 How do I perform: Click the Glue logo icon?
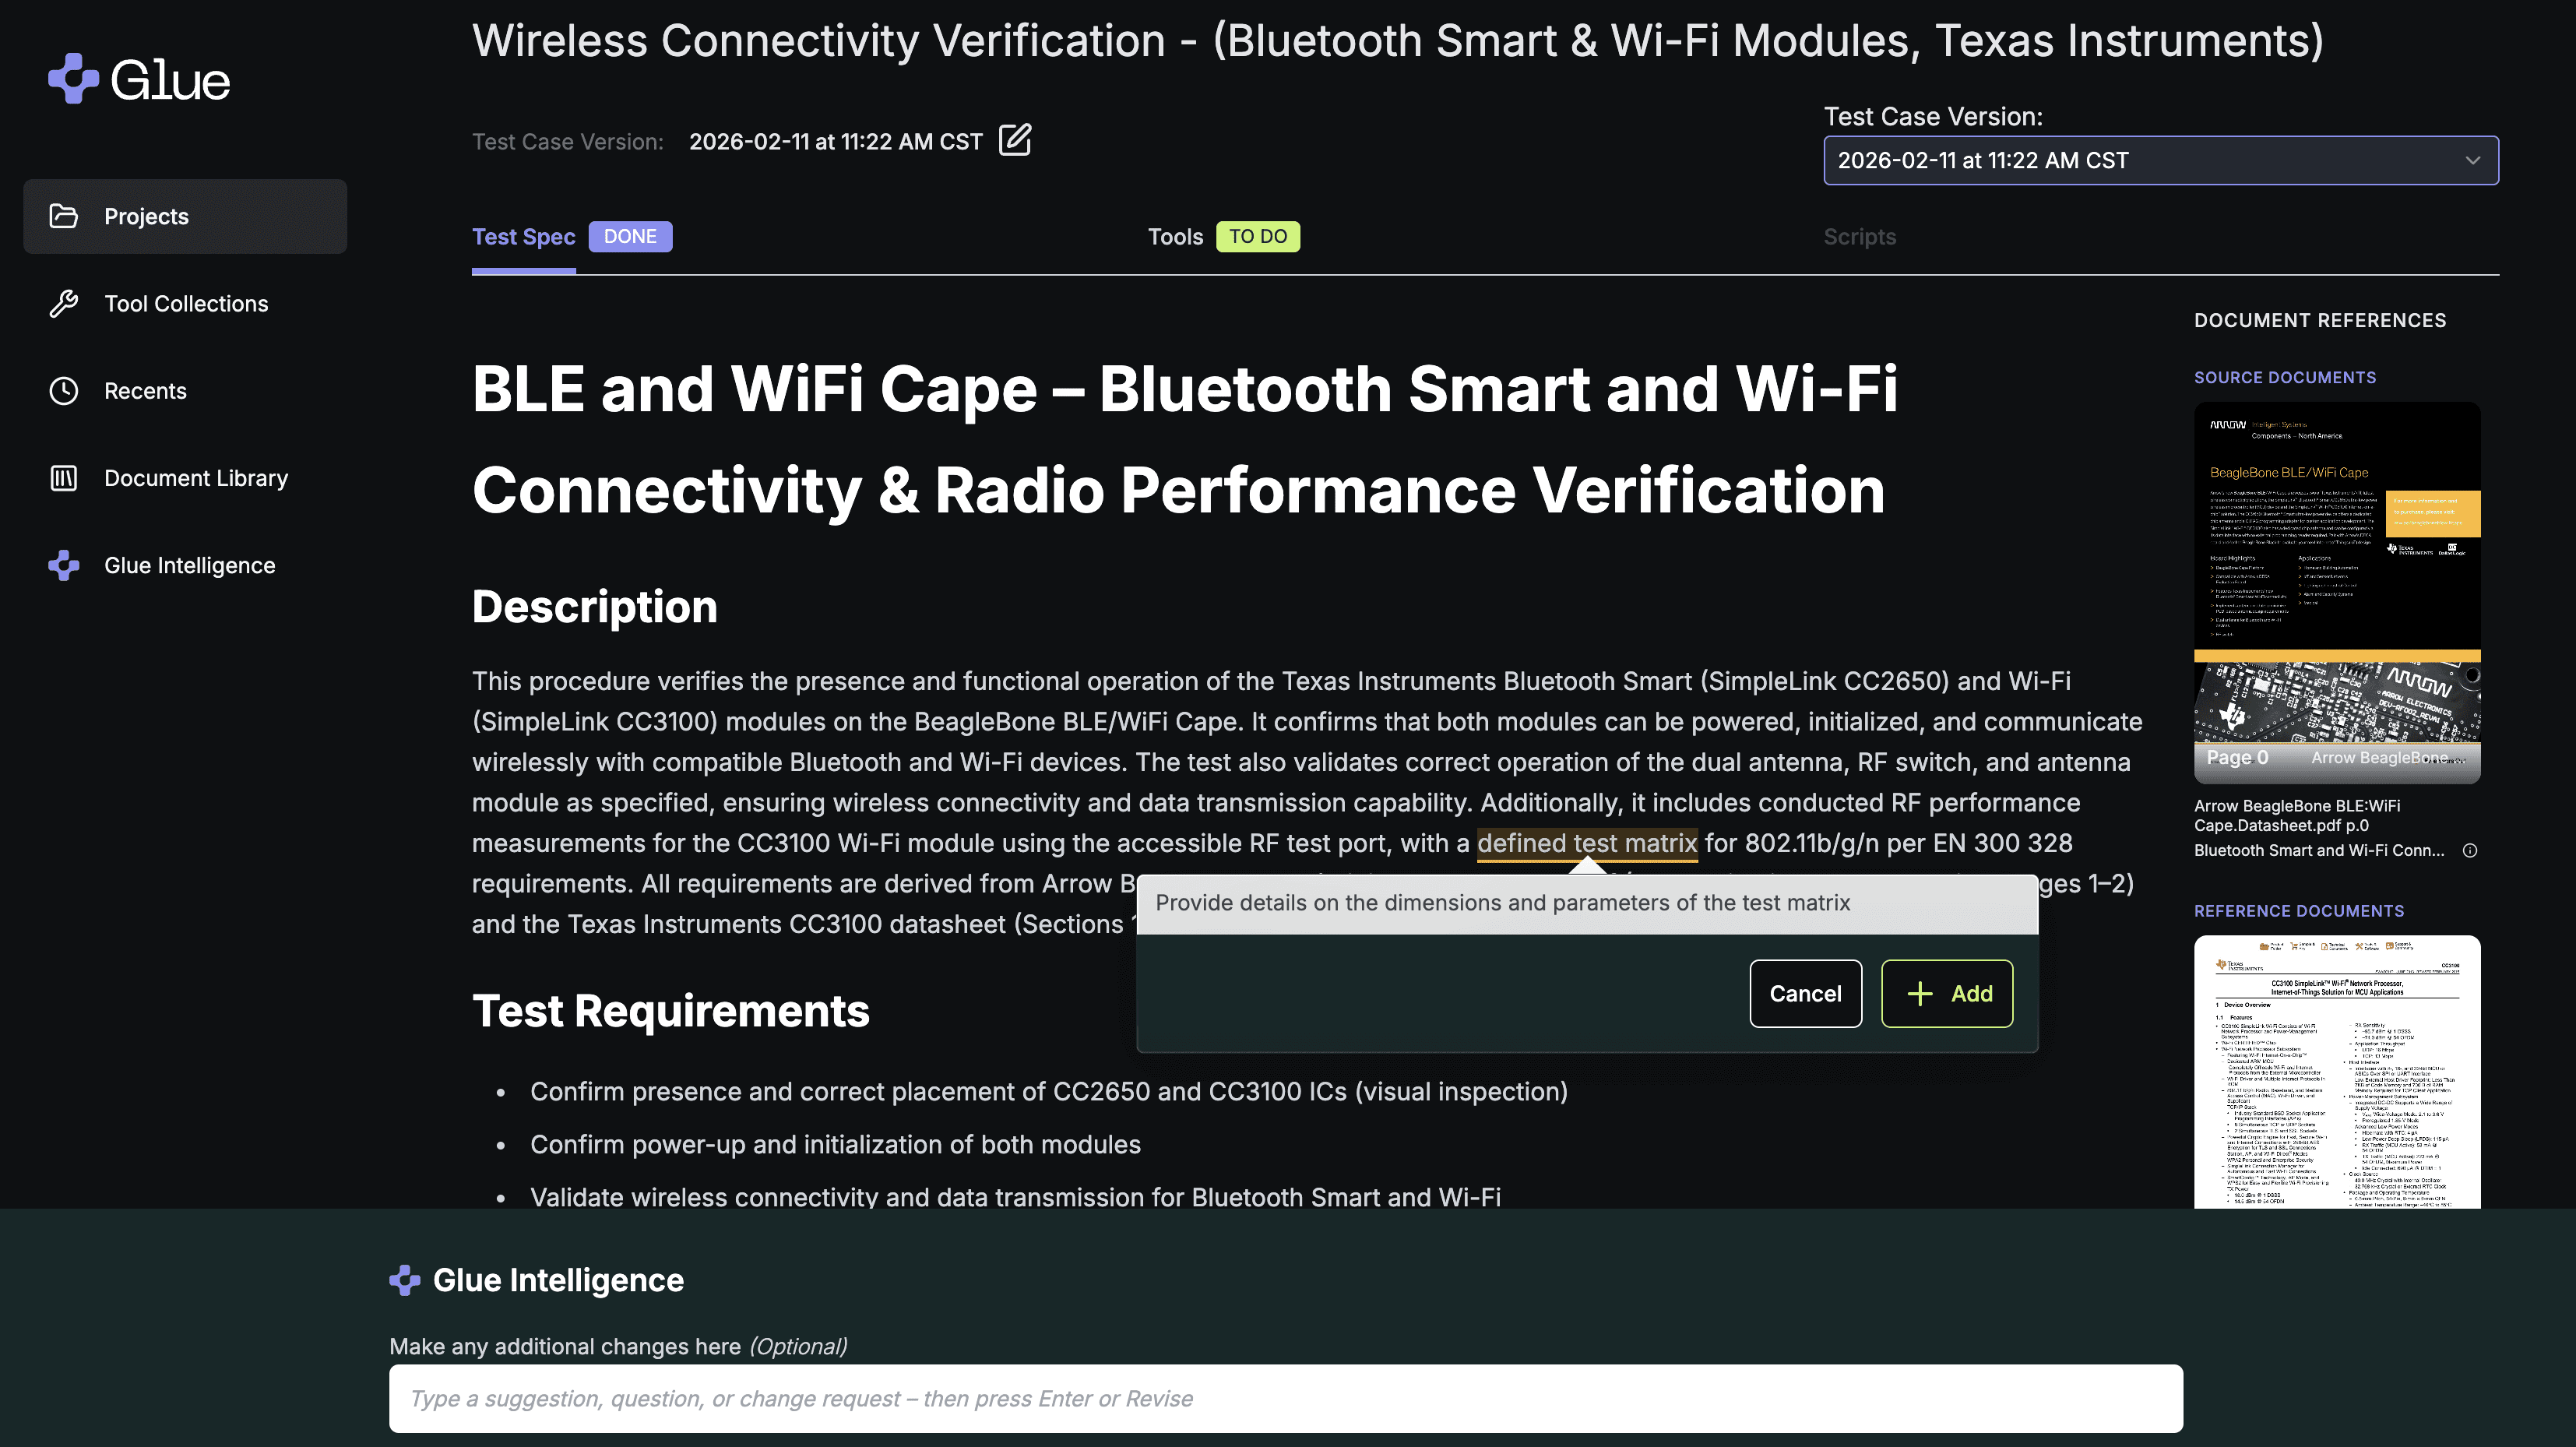click(73, 79)
